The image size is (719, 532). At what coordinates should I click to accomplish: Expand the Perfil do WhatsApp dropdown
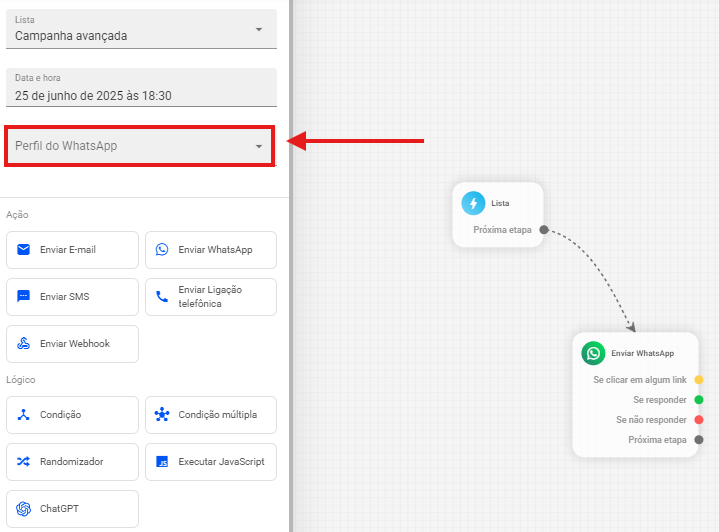tap(138, 146)
